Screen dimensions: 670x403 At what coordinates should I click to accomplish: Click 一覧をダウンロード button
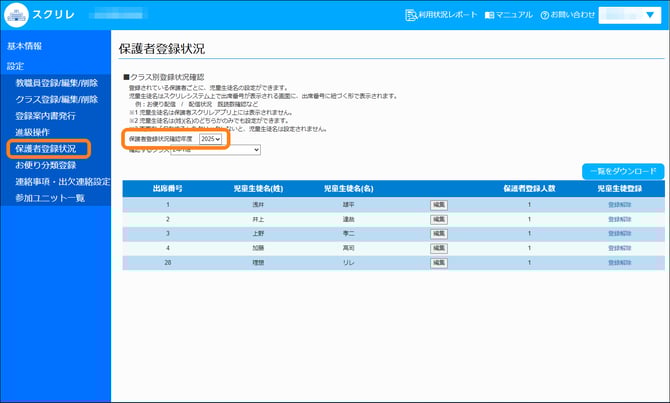pos(623,171)
